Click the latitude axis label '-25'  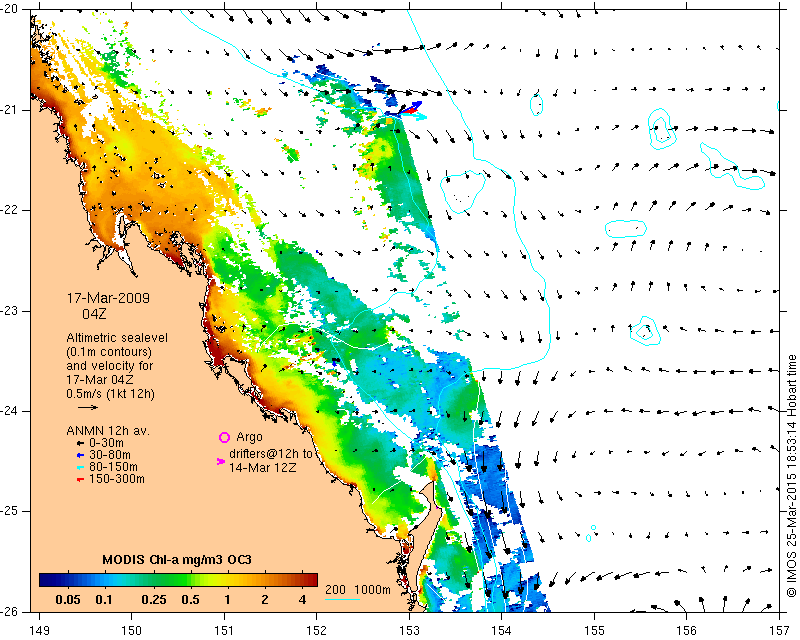8,511
